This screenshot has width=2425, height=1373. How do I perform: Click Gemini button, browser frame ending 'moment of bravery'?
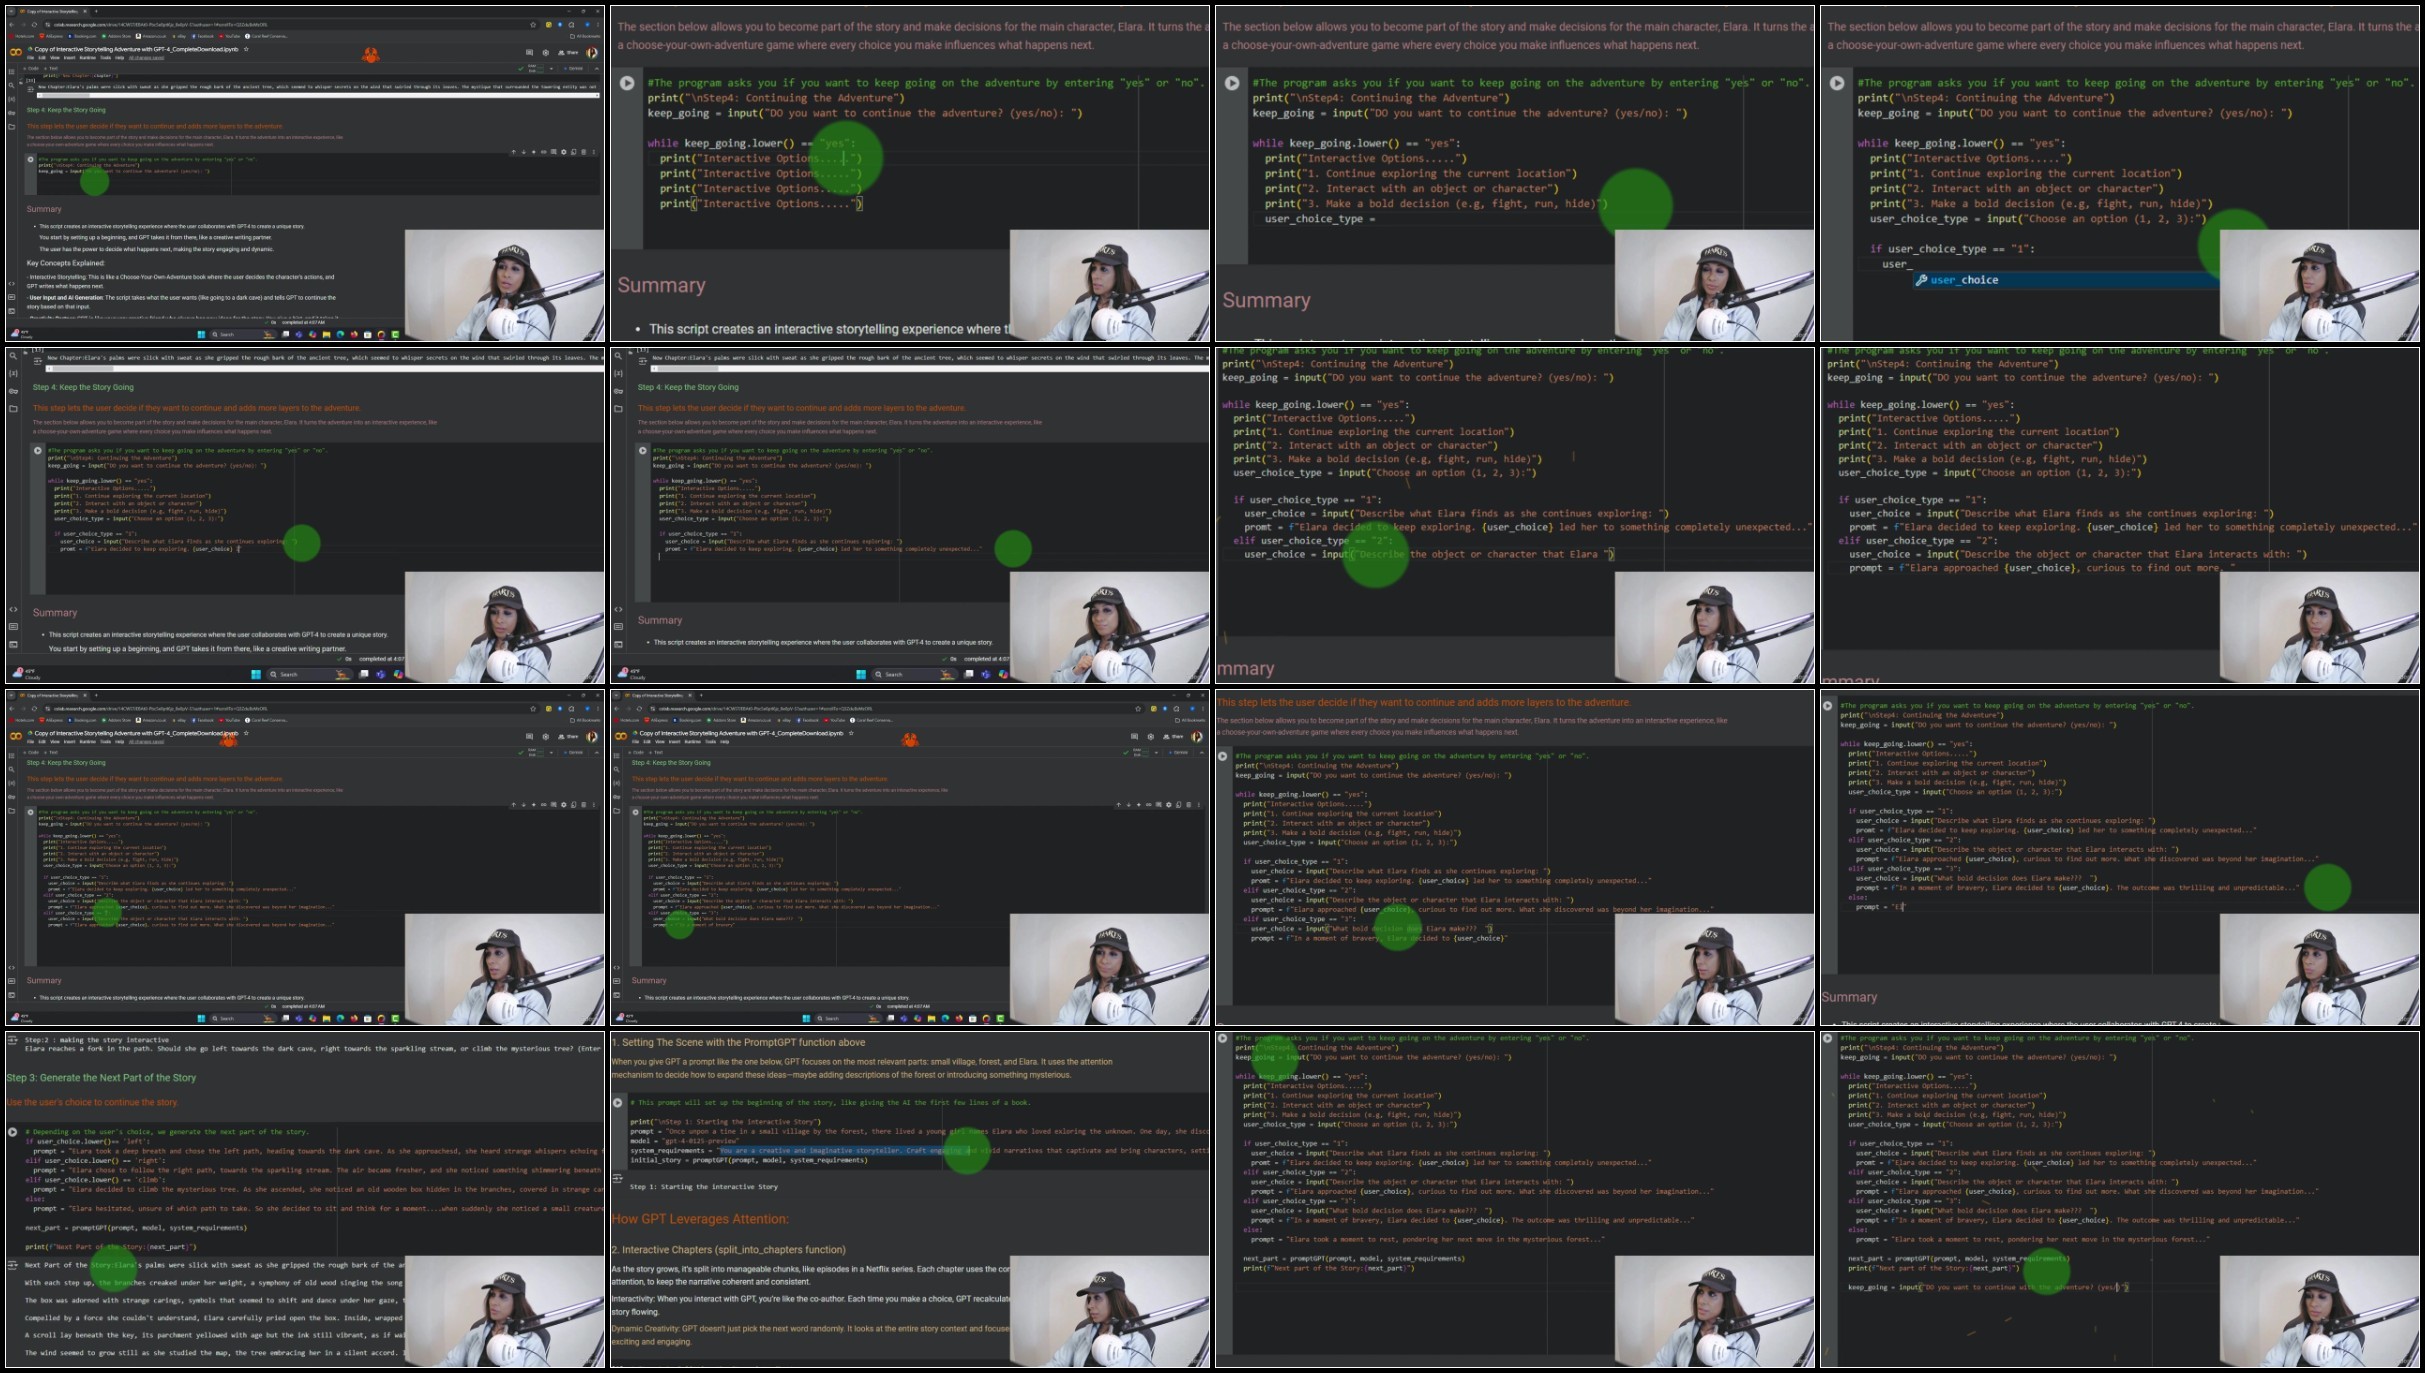(x=1178, y=752)
